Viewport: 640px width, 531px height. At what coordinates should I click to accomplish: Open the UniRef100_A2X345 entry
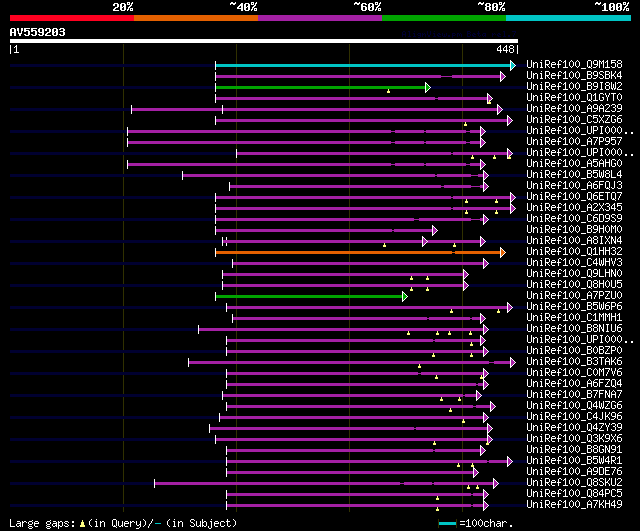click(x=574, y=208)
